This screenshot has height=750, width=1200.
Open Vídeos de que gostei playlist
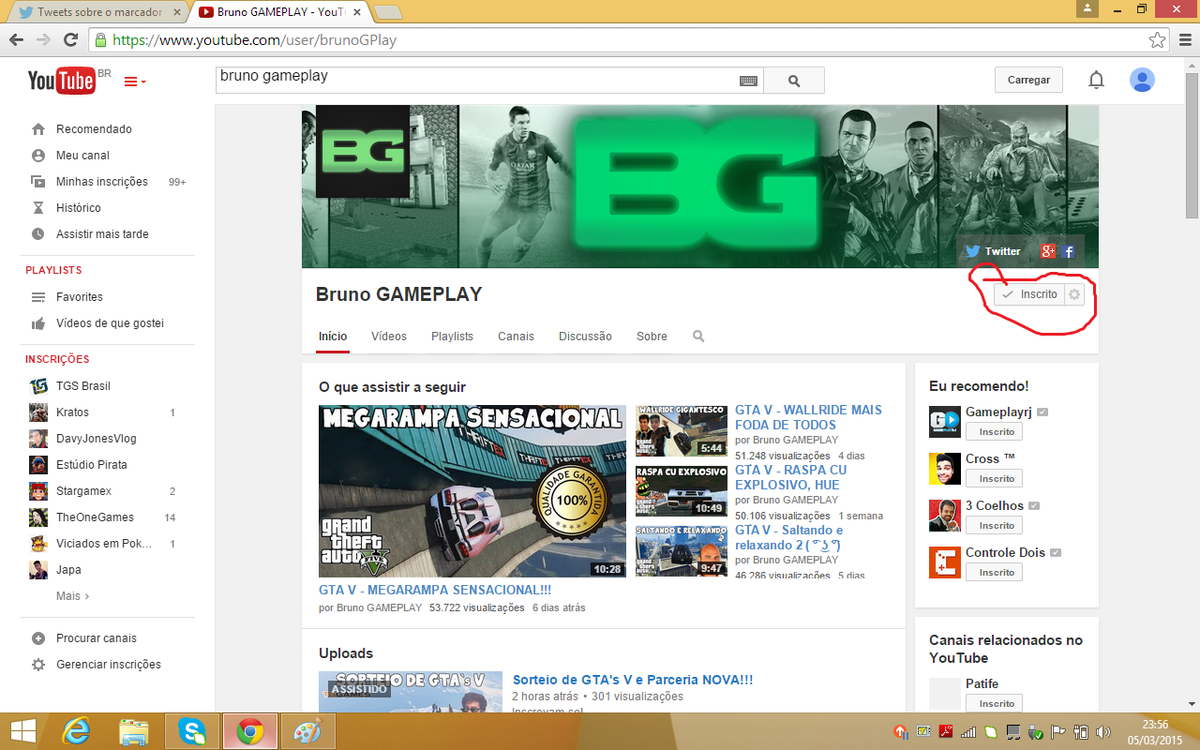point(110,323)
